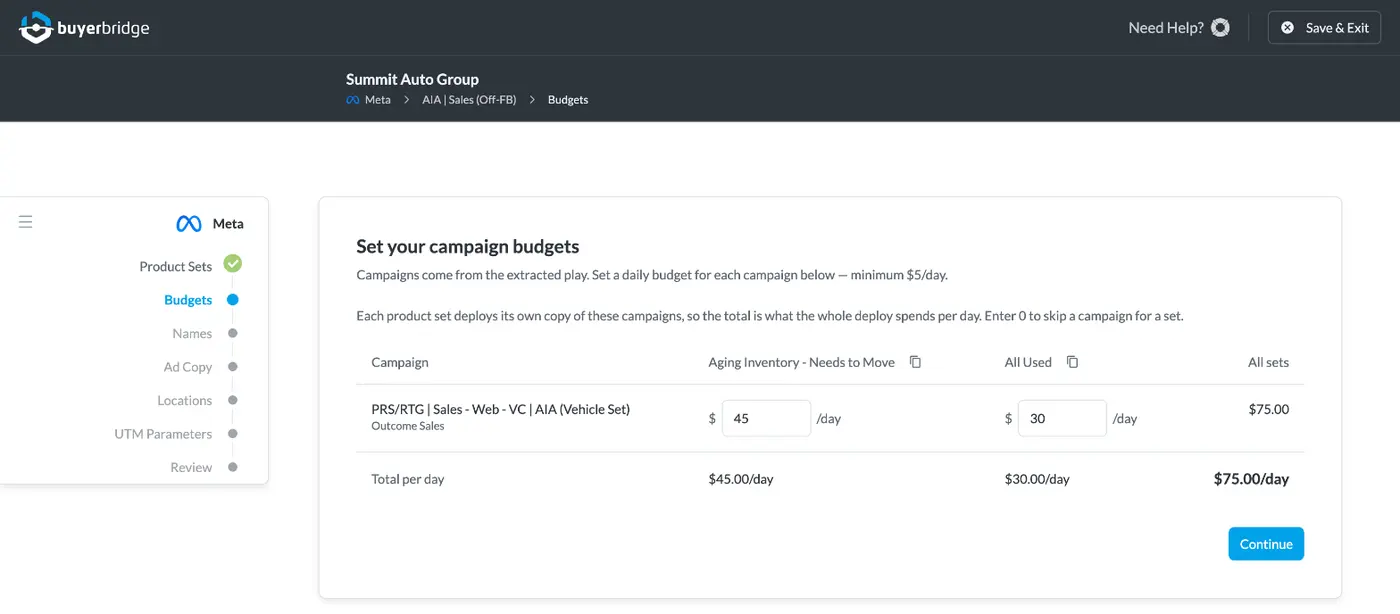1400x614 pixels.
Task: Click the Meta logo in sidebar
Action: [189, 224]
